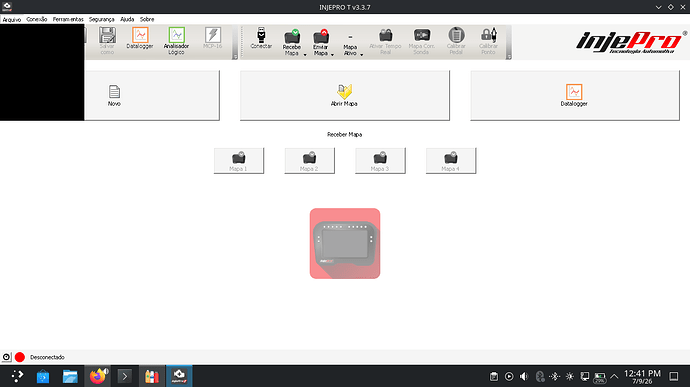
Task: Open the battery tray icon
Action: point(600,377)
